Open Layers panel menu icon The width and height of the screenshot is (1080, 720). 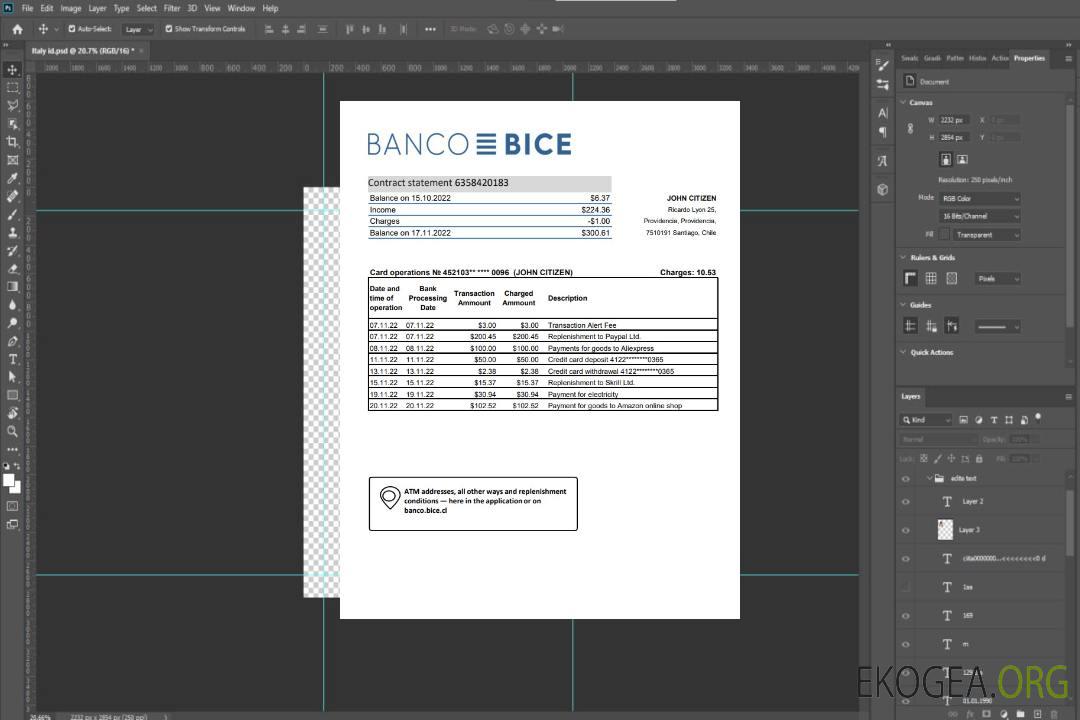tap(1068, 396)
